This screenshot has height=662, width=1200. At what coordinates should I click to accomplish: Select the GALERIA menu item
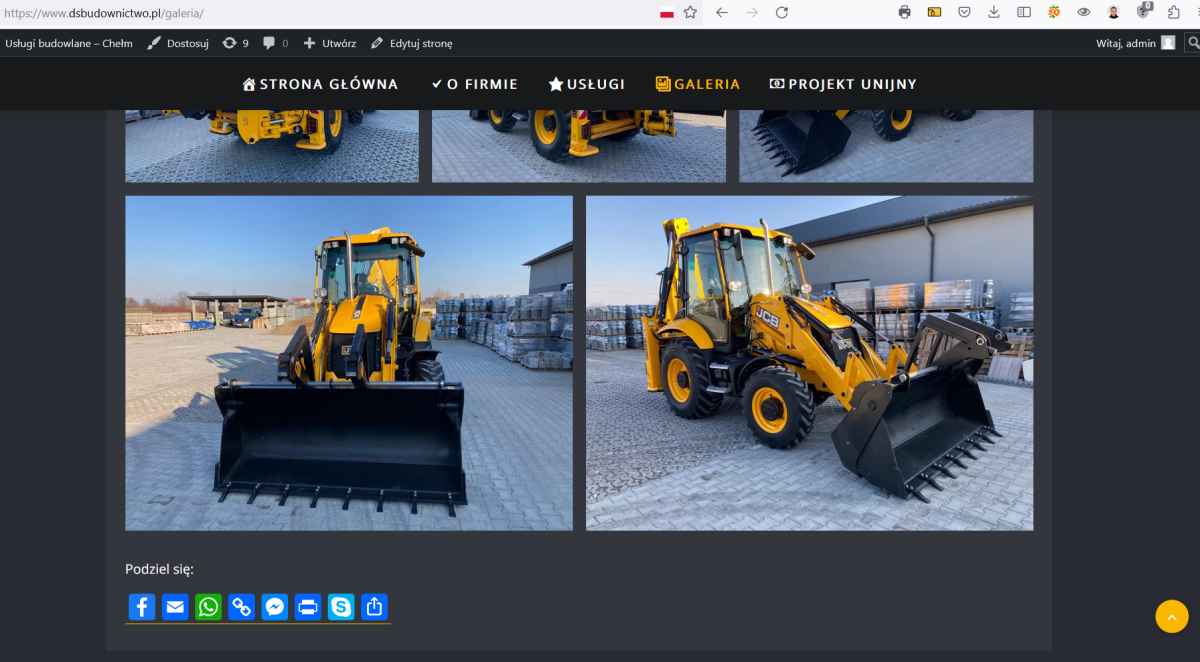coord(698,84)
